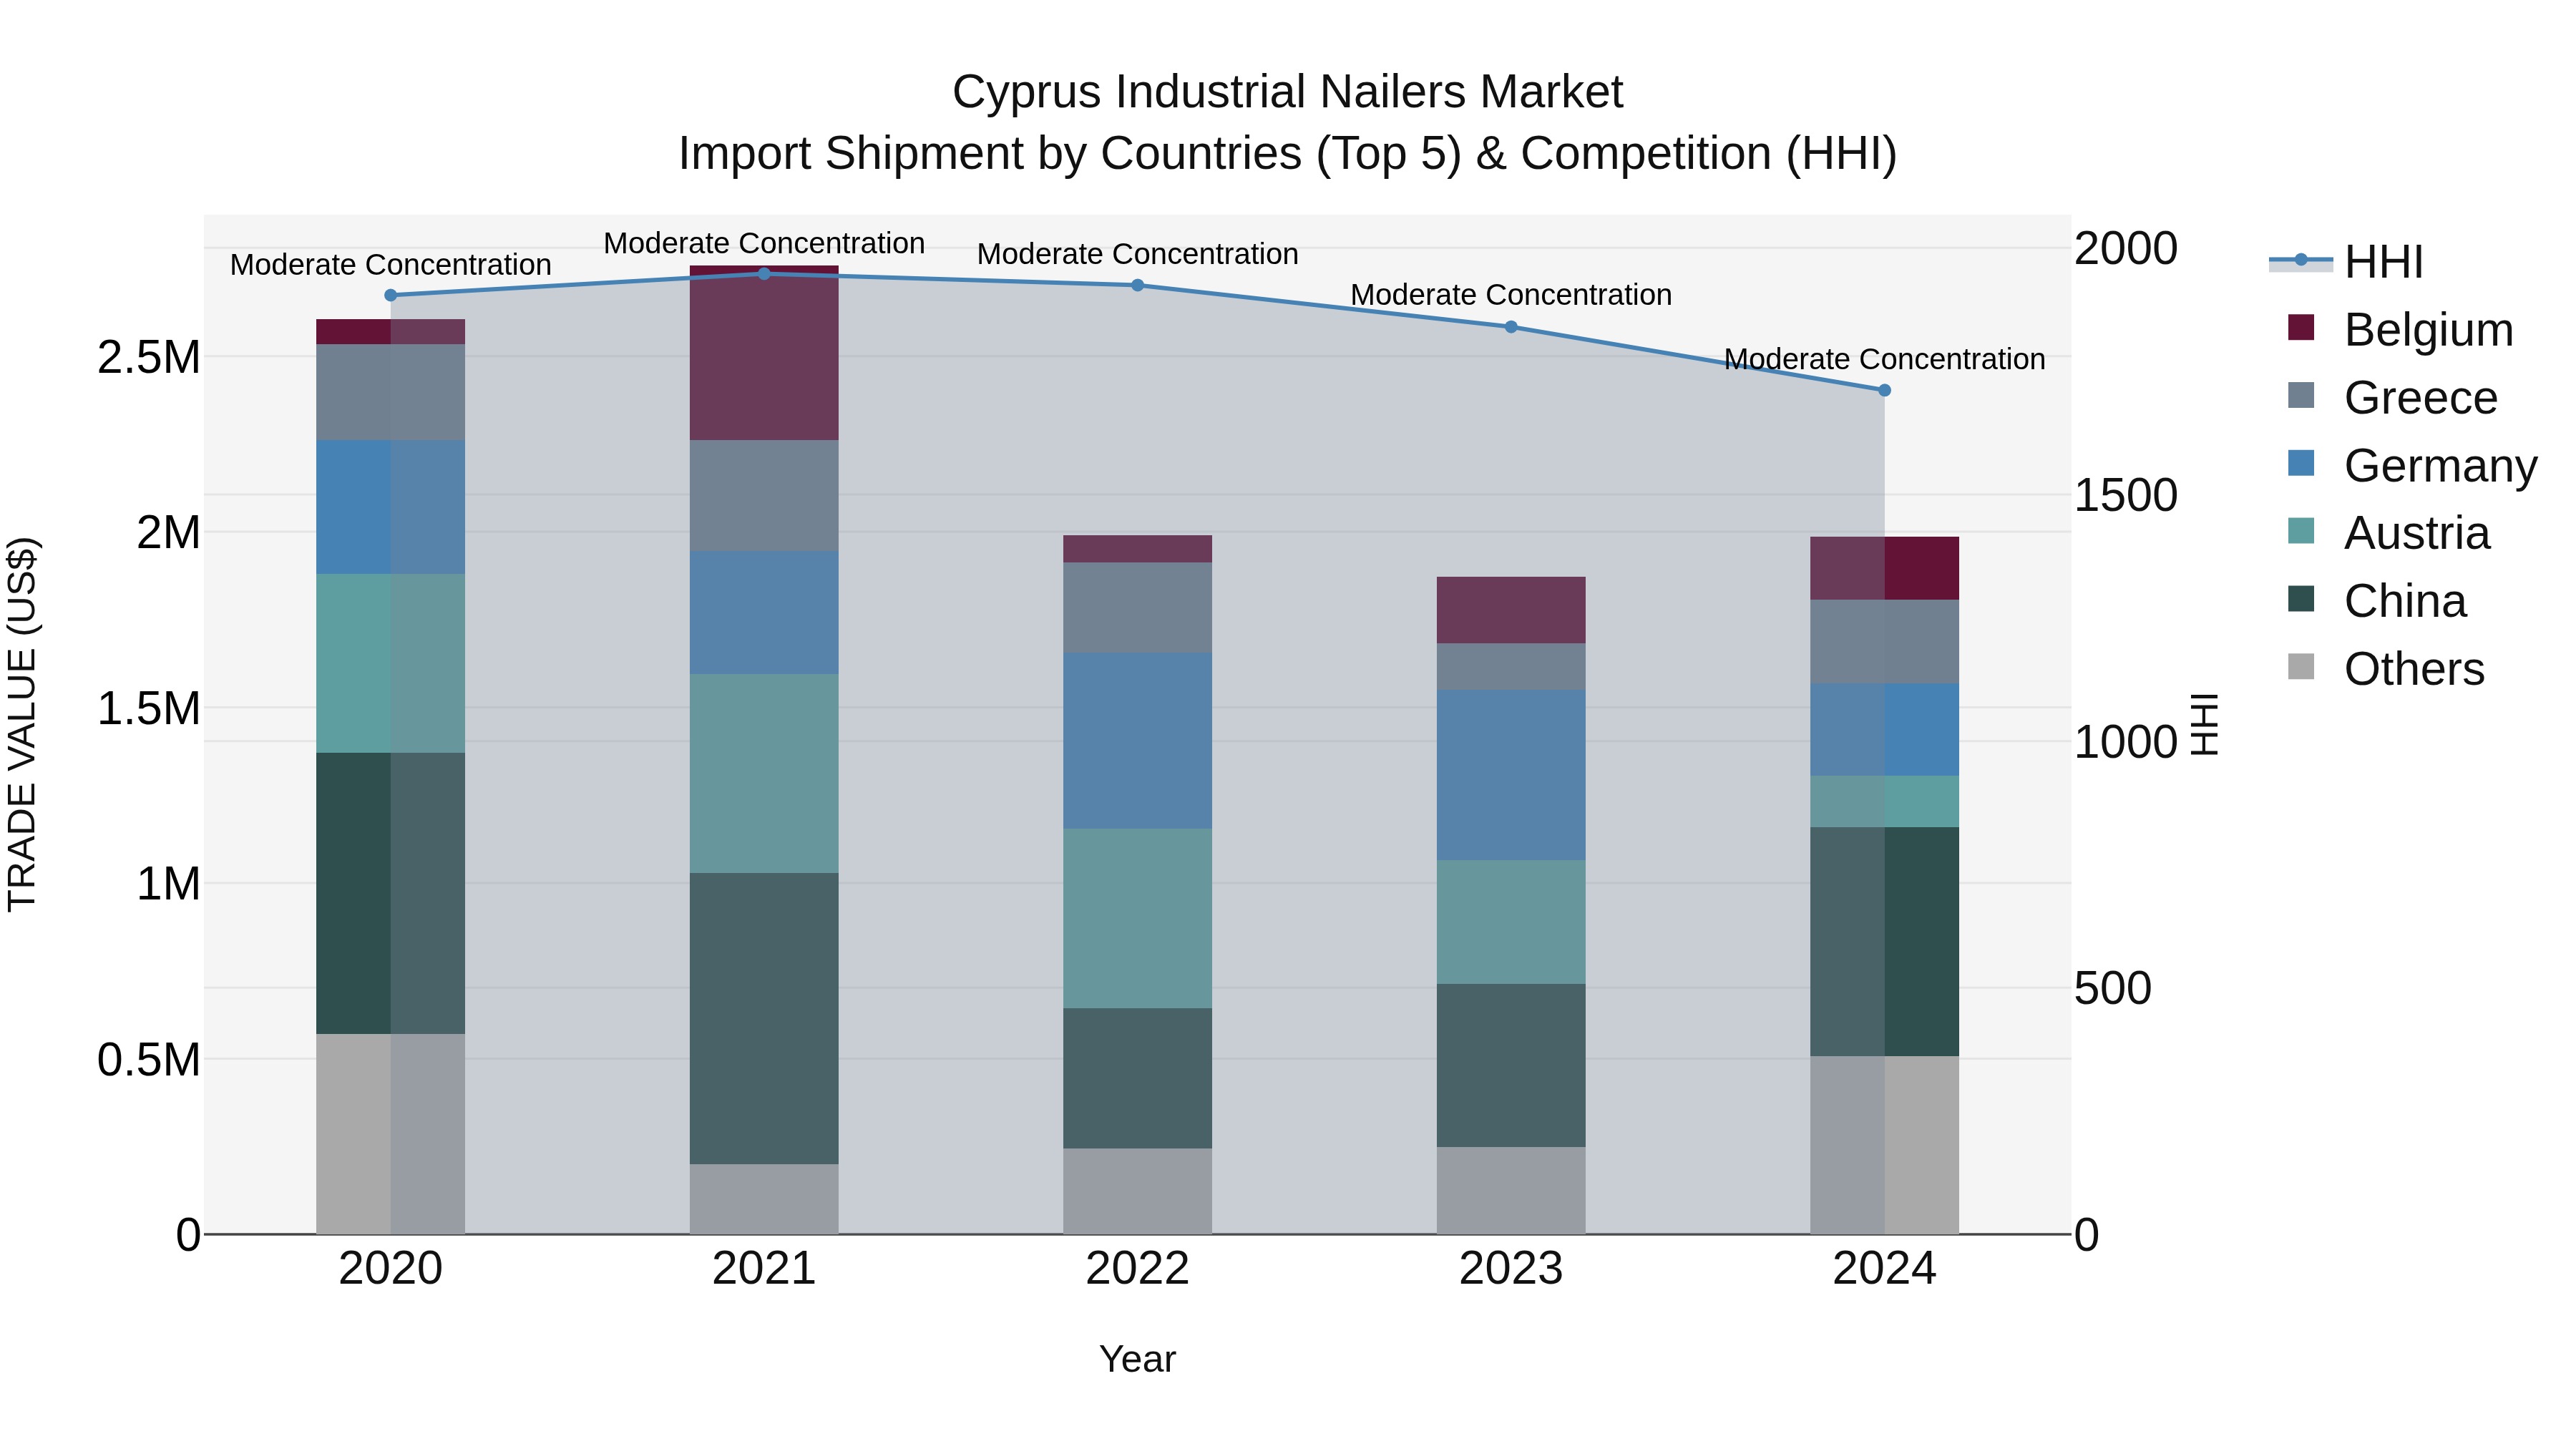Toggle the Belgium legend entry
This screenshot has height=1449, width=2576.
pos(2400,330)
